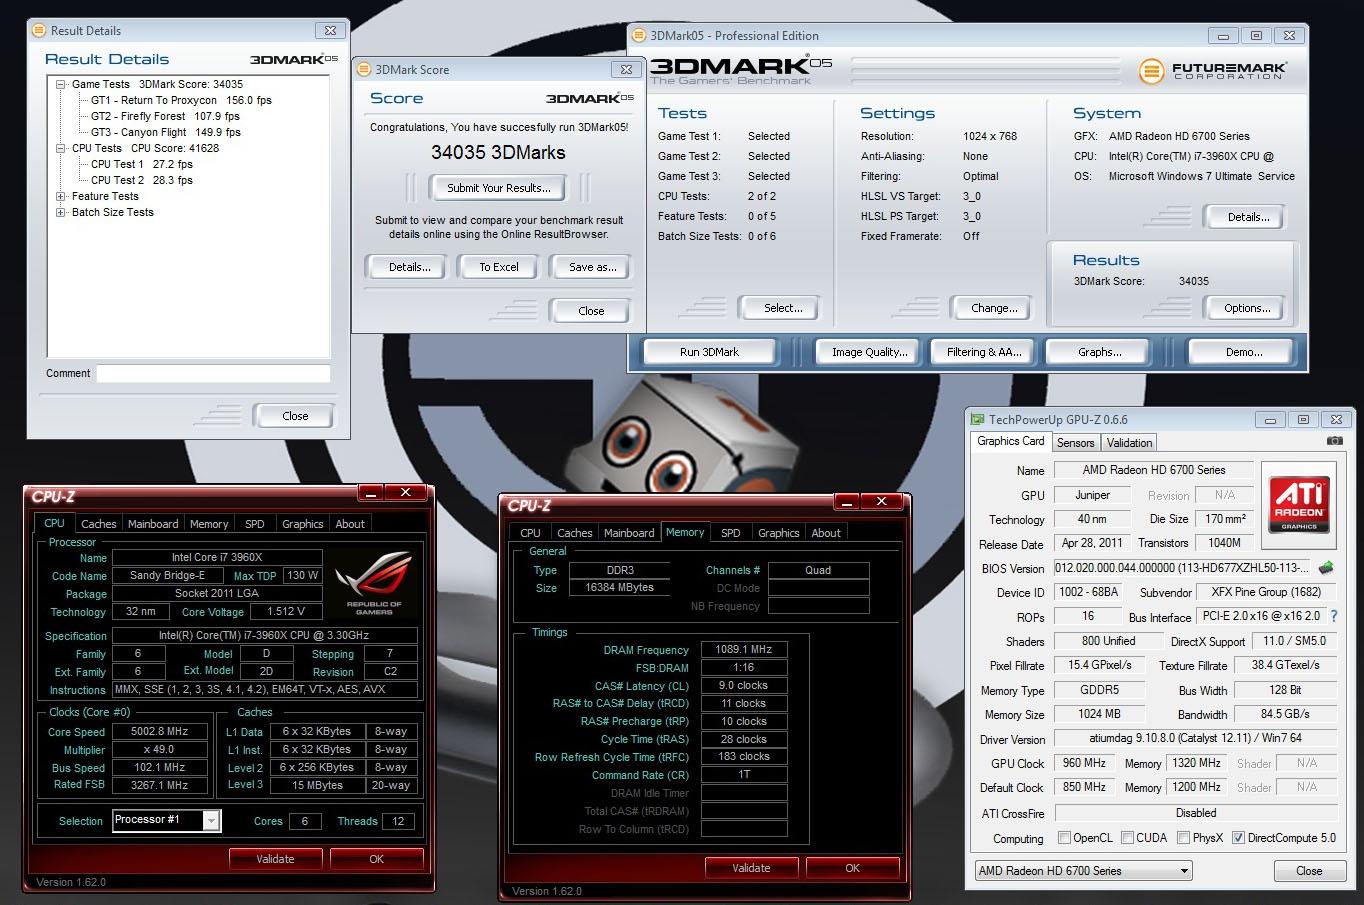This screenshot has width=1364, height=905.
Task: Click the 3DMark Score window title icon
Action: (x=363, y=70)
